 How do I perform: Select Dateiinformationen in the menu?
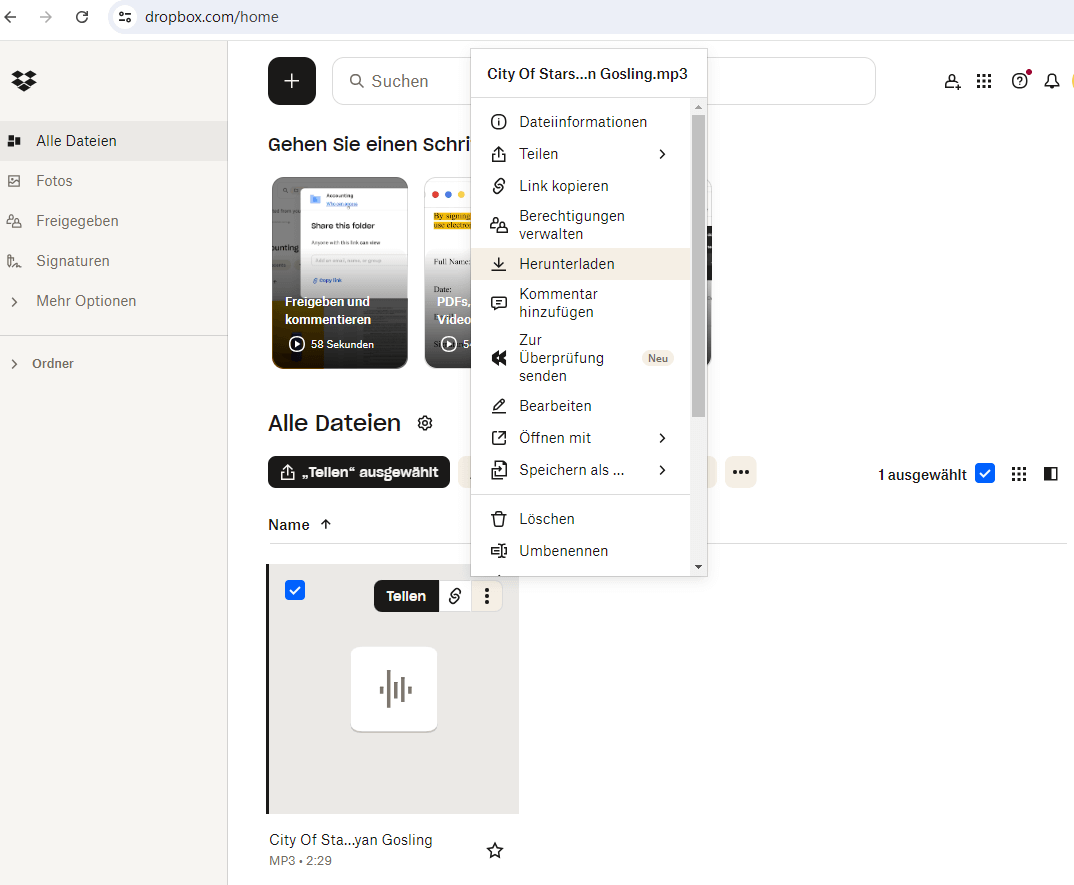580,122
